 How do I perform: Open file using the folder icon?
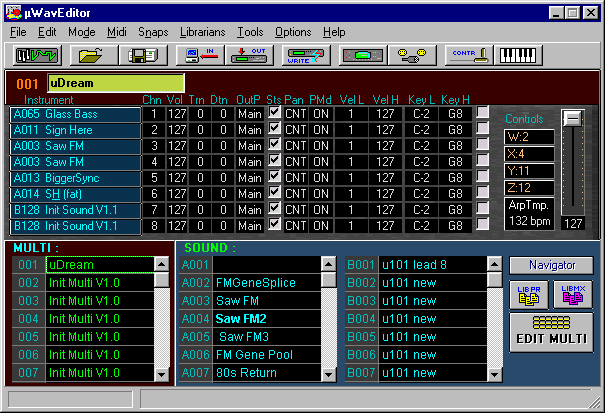(x=91, y=55)
